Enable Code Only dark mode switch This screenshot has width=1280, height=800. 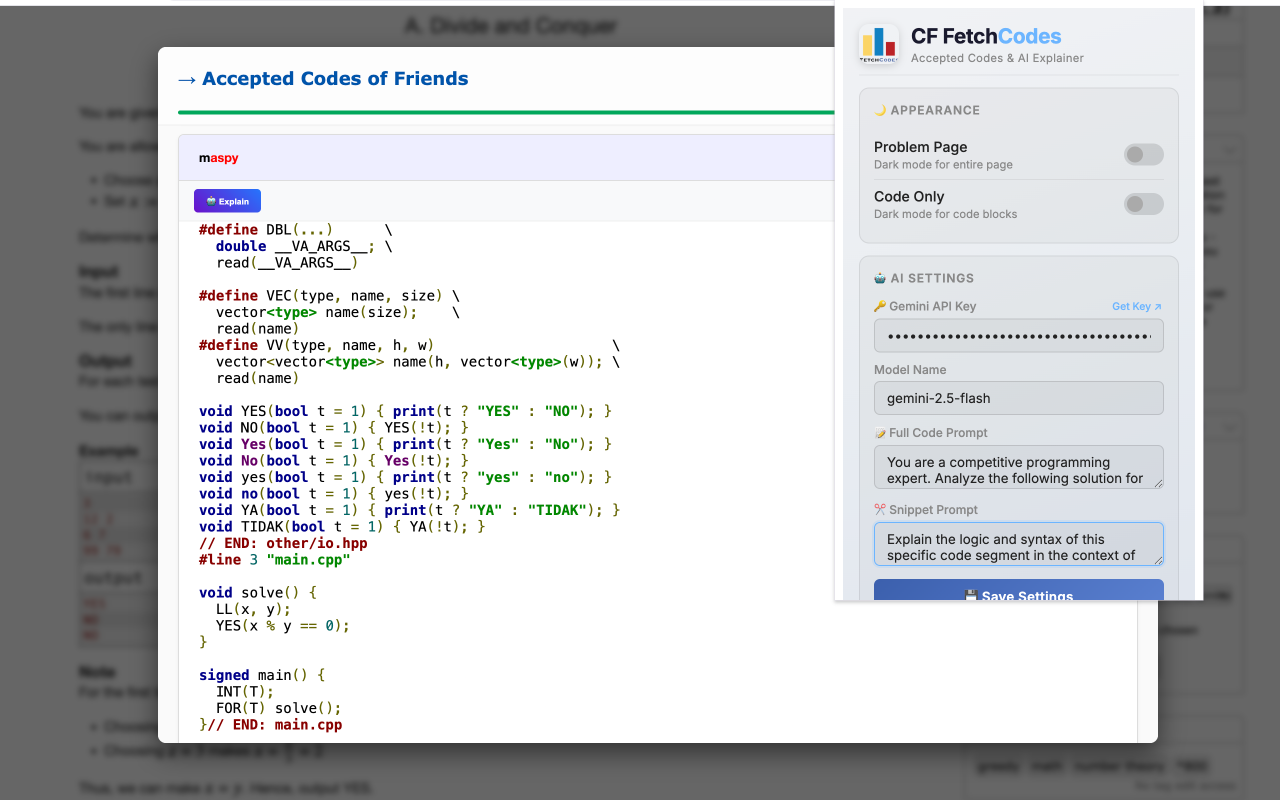click(x=1144, y=204)
